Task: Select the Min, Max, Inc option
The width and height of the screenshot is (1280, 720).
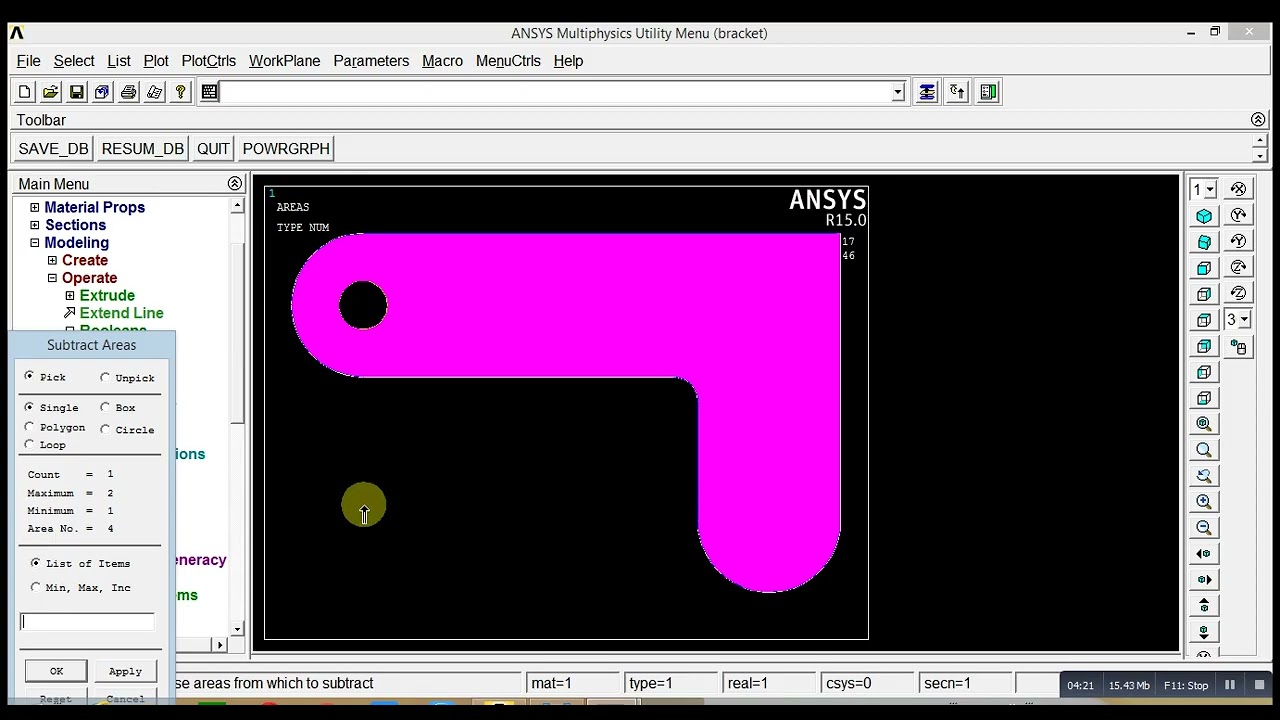Action: coord(36,587)
